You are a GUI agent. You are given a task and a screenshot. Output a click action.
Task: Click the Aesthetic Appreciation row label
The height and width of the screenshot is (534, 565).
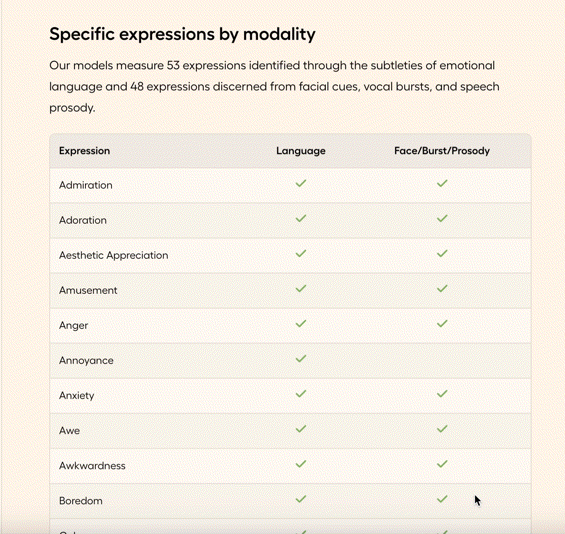pyautogui.click(x=114, y=255)
